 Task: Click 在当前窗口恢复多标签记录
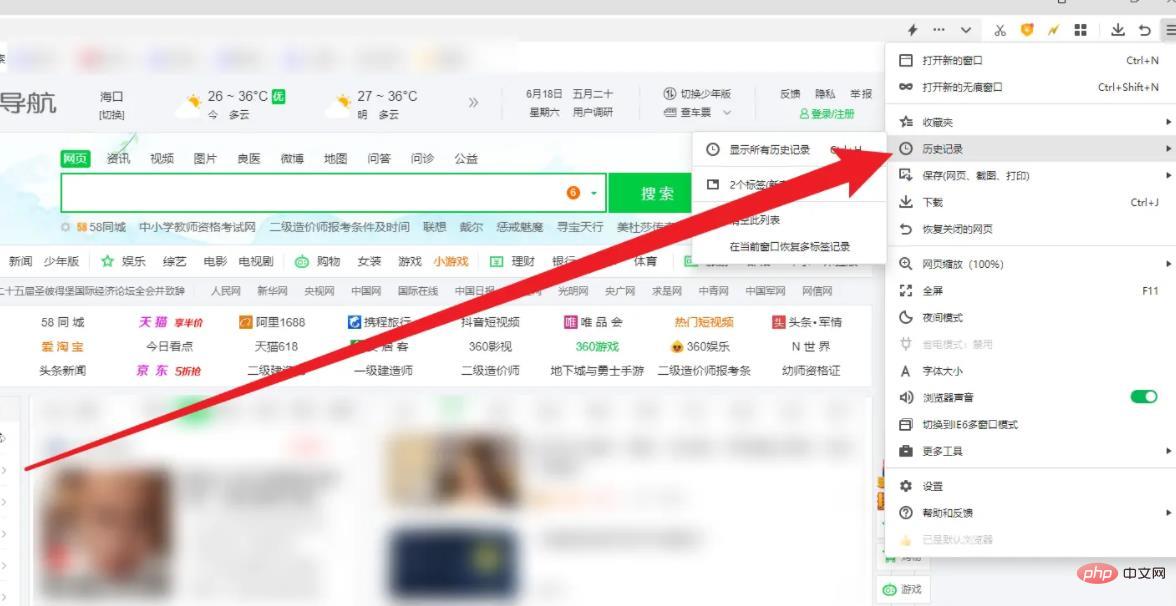pyautogui.click(x=790, y=246)
